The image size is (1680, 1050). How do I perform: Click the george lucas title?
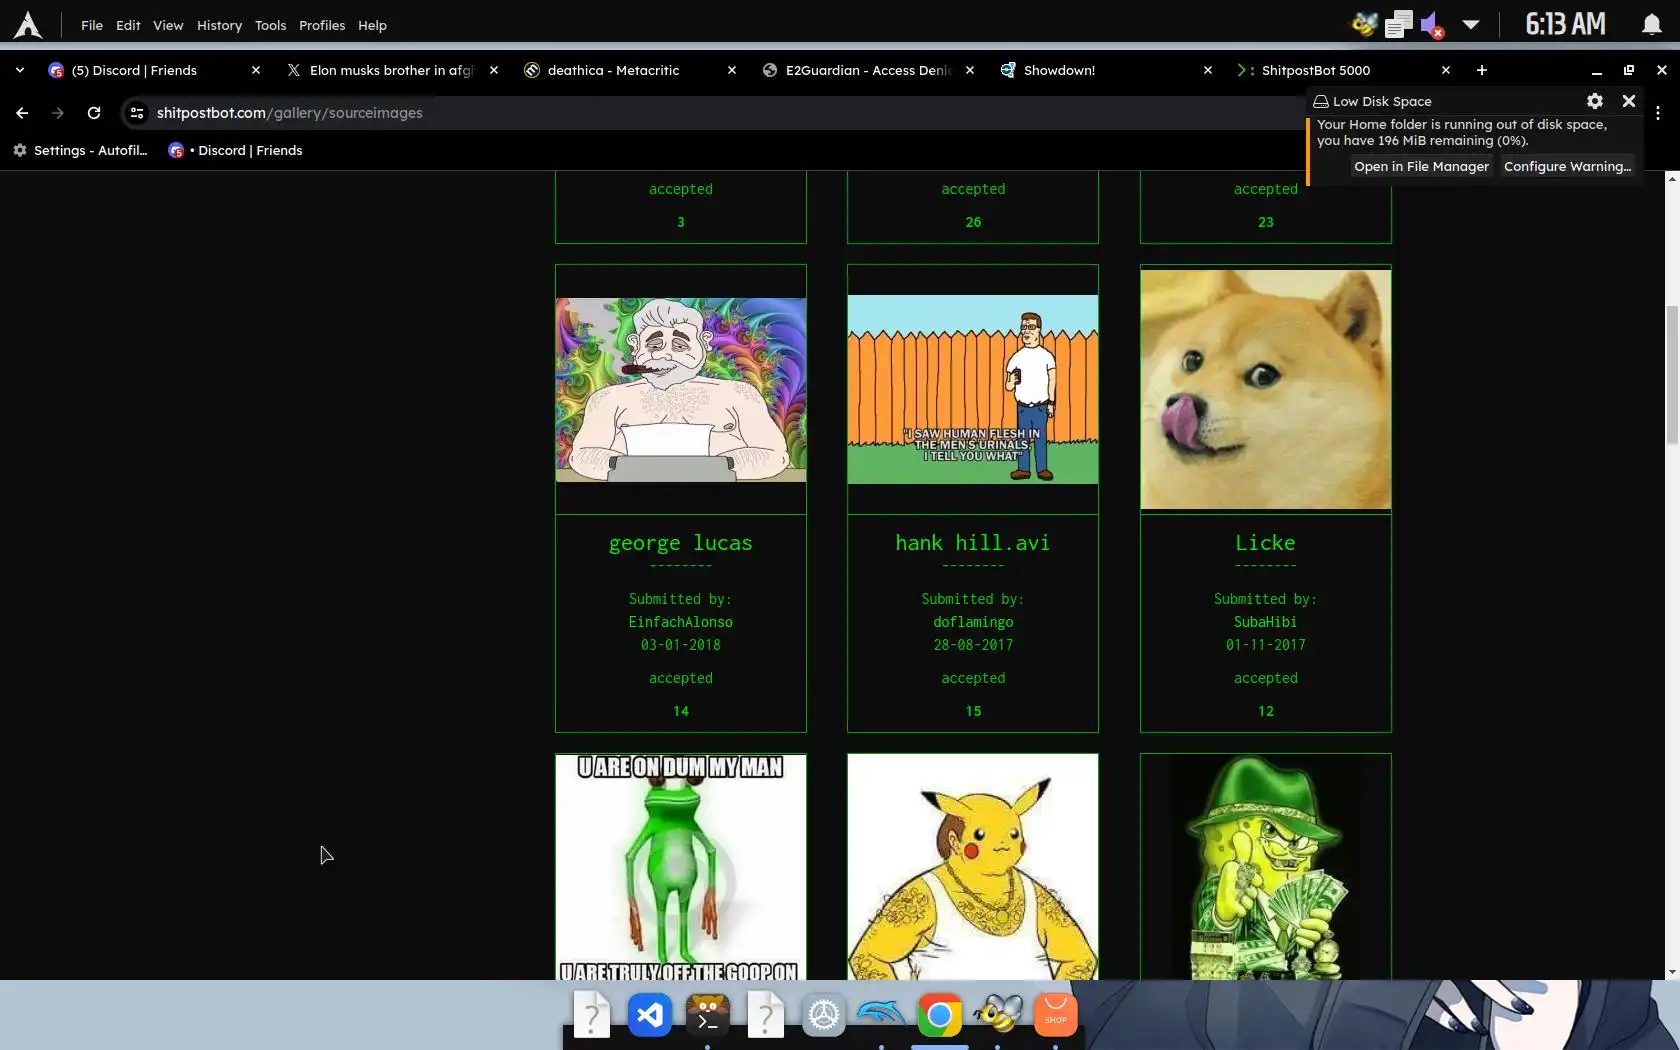click(x=681, y=543)
